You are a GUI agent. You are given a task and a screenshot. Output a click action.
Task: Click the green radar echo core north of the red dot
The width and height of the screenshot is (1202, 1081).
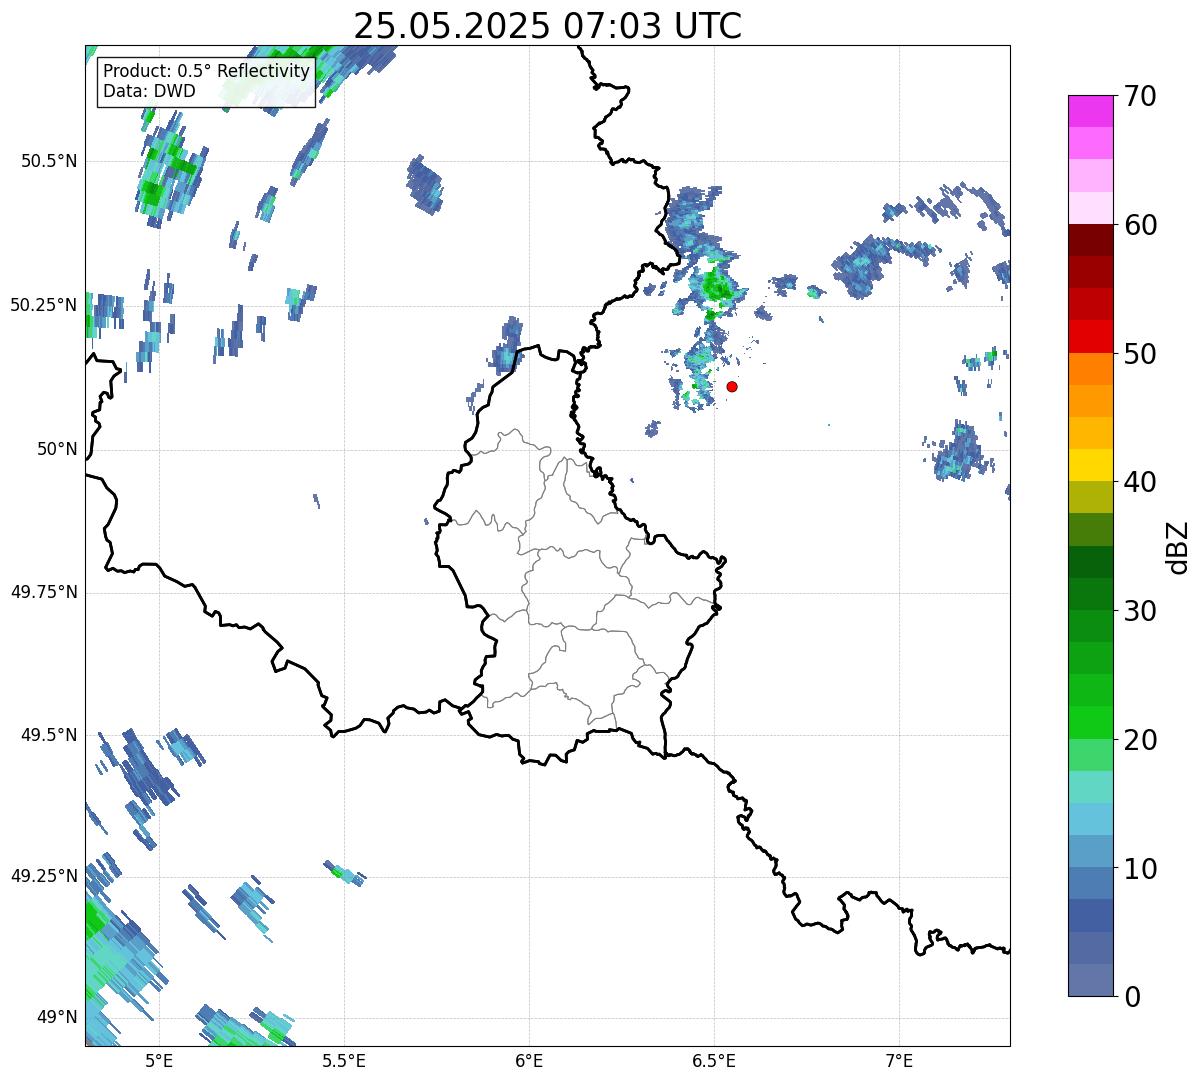(x=717, y=288)
